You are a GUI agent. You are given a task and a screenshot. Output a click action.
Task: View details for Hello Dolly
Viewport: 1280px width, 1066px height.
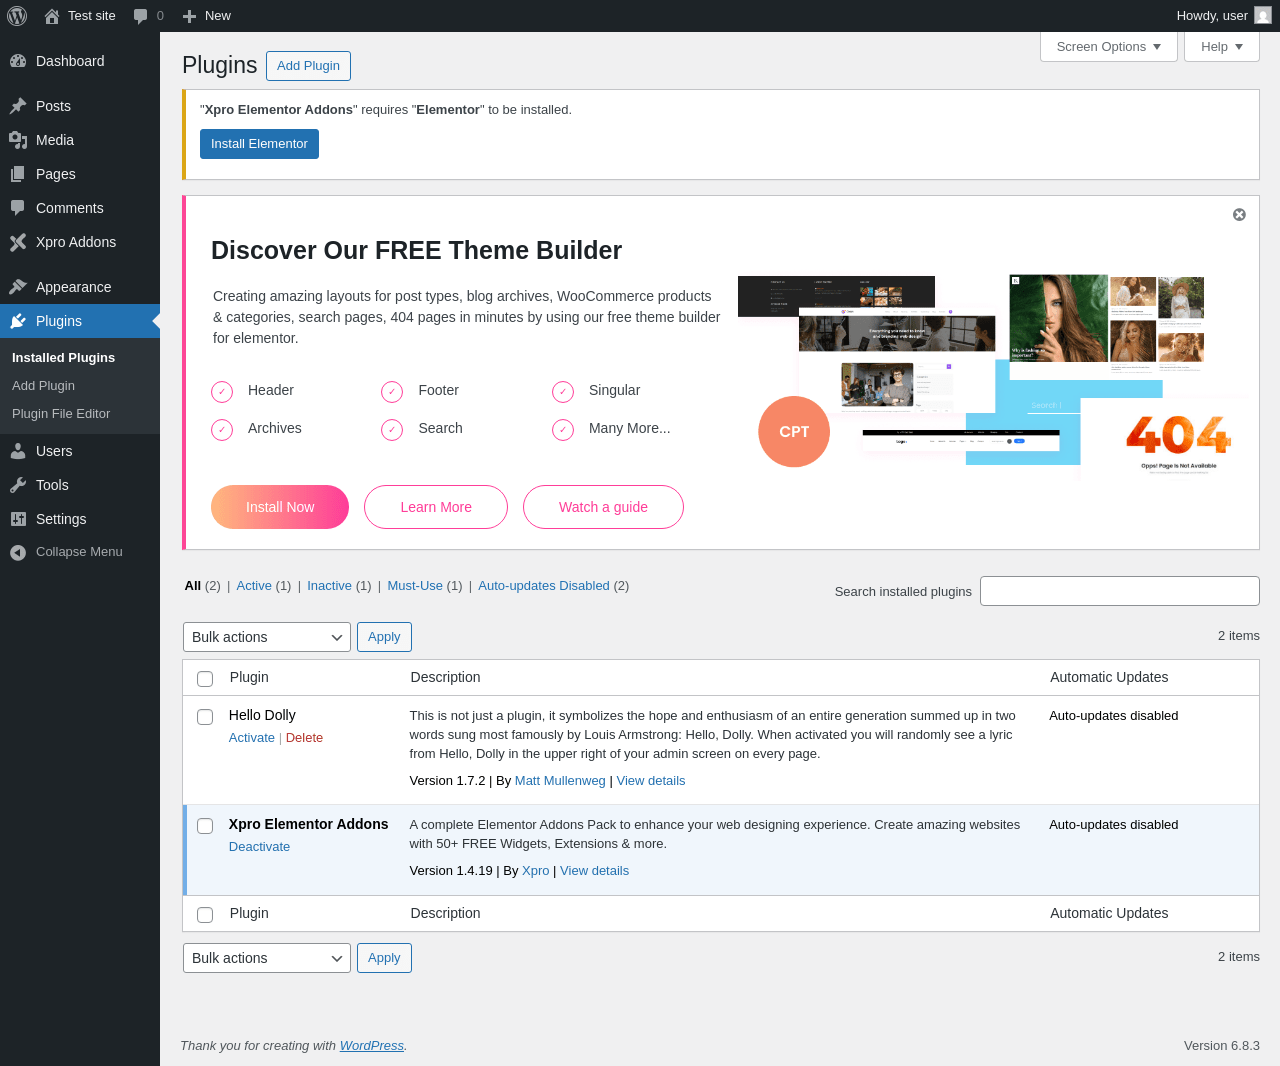point(651,781)
